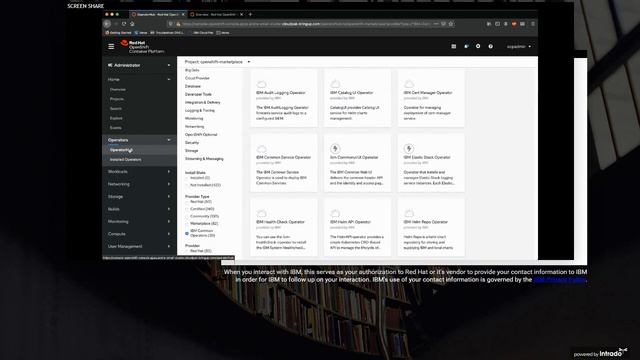Open Projects under Home
This screenshot has width=640, height=360.
[117, 99]
